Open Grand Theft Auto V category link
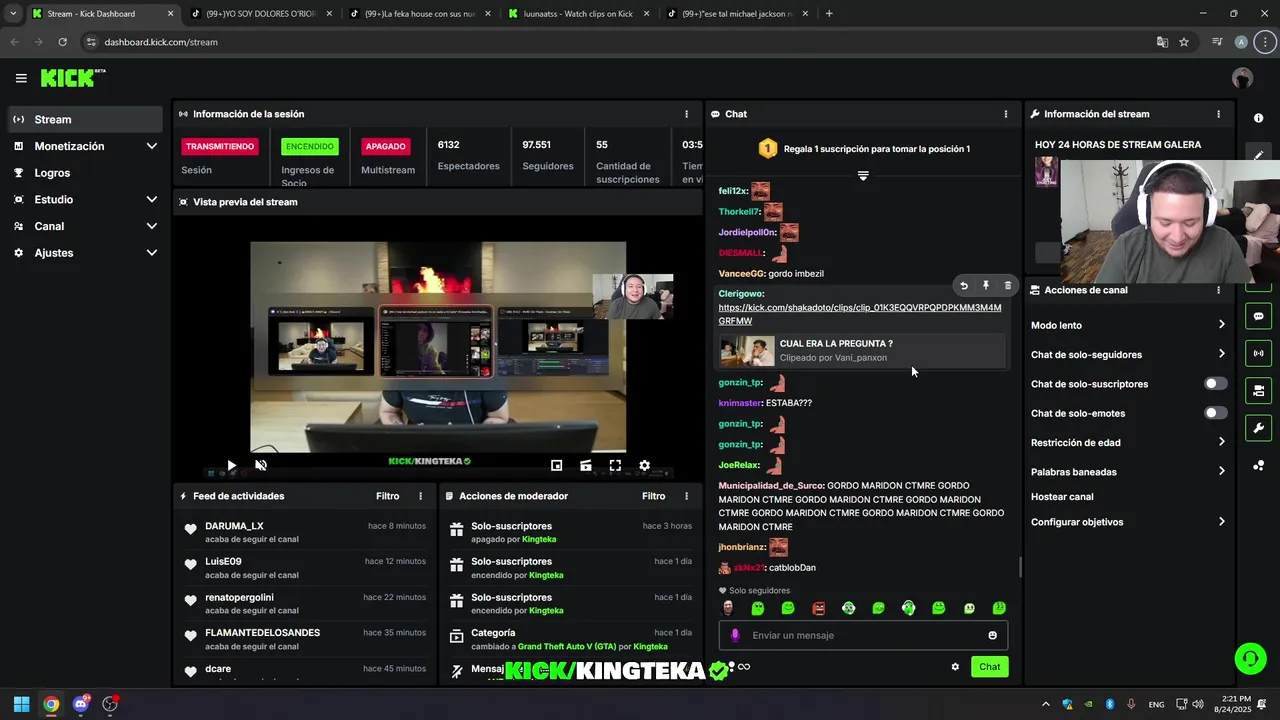 click(566, 647)
